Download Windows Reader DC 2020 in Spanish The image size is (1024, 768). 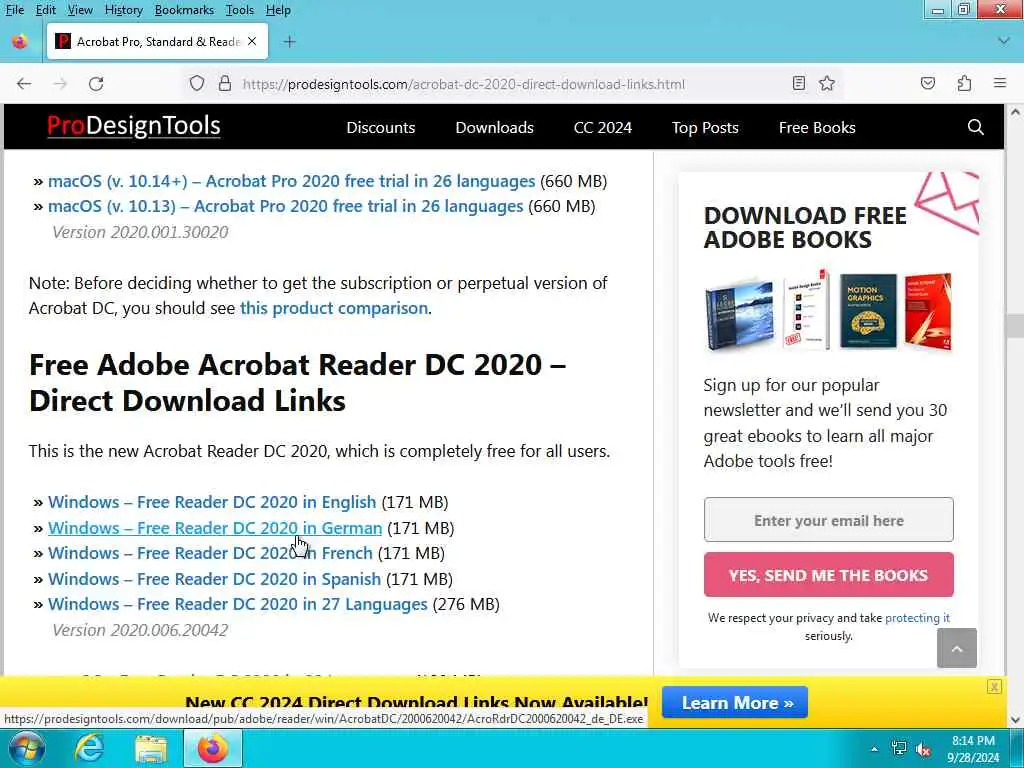point(214,579)
